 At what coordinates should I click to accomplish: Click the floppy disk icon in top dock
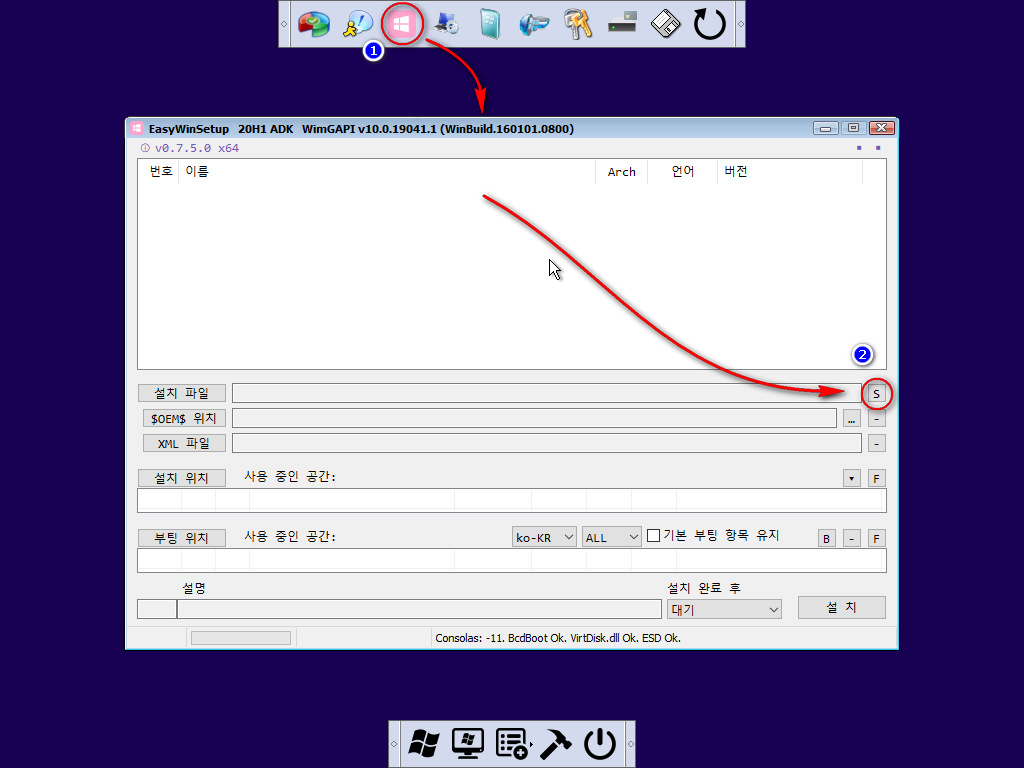tap(665, 24)
